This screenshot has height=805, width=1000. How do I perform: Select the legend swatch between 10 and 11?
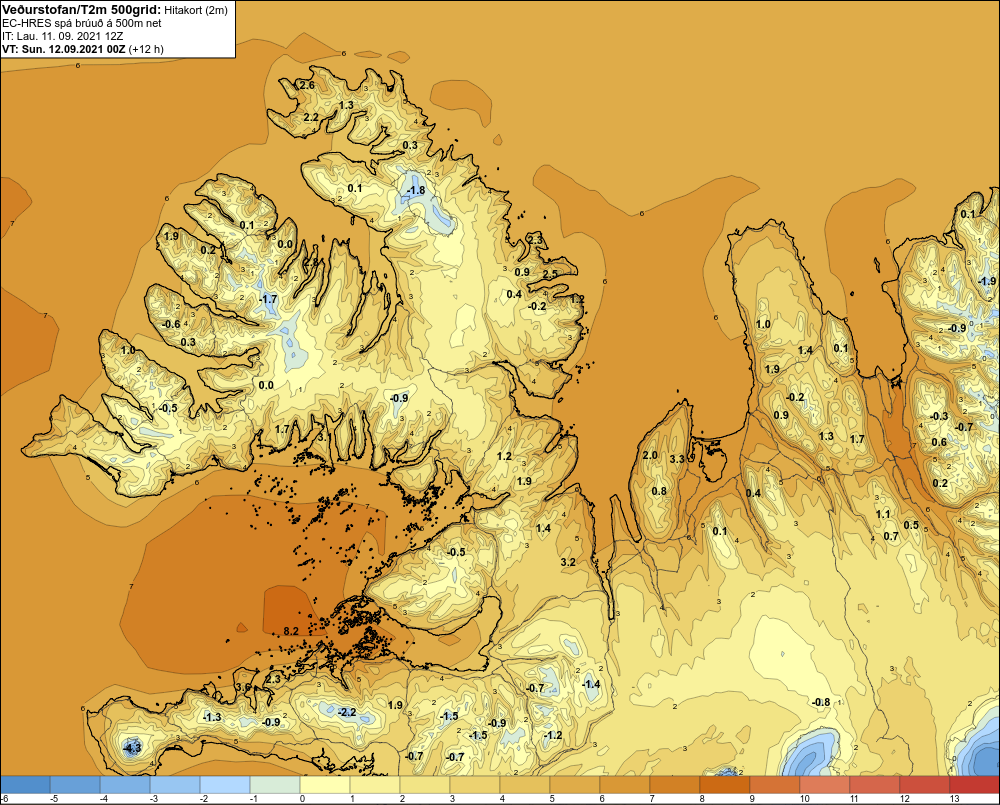click(x=823, y=785)
